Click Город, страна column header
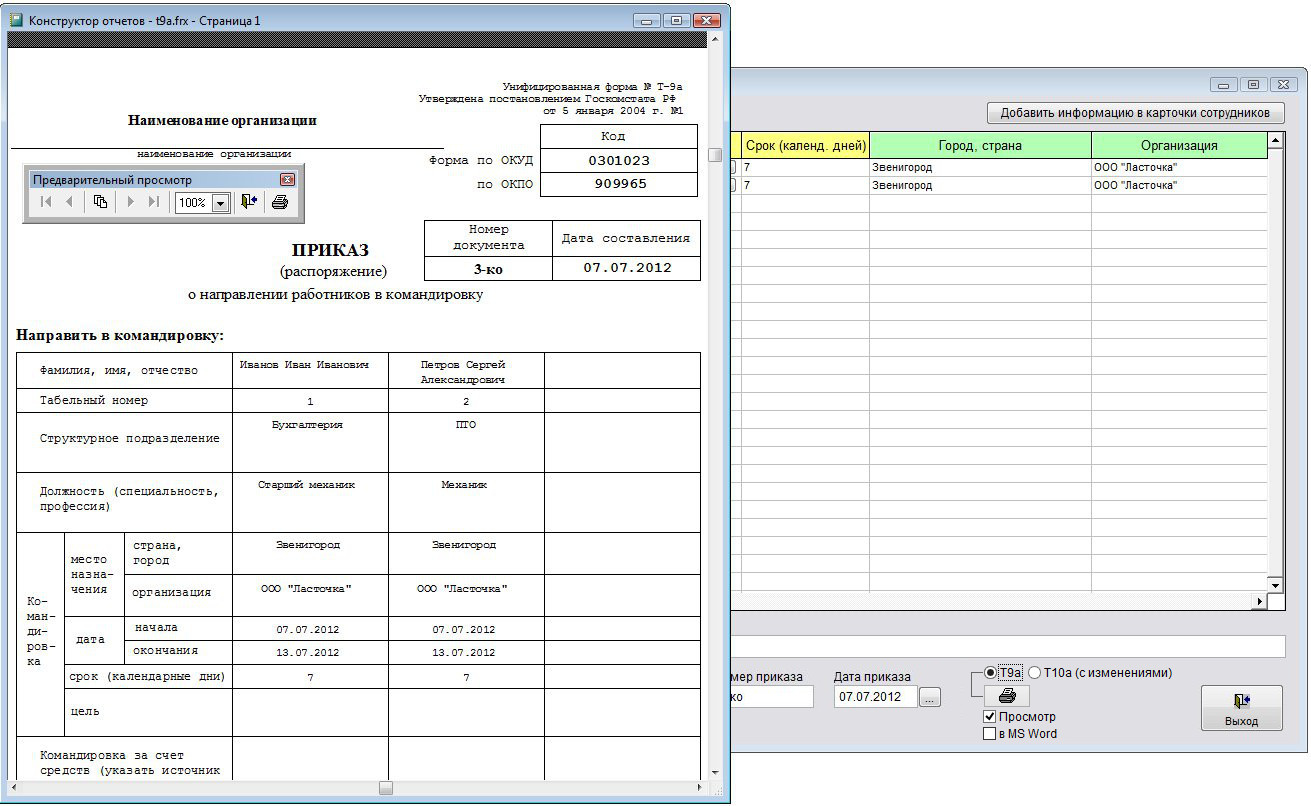1311x806 pixels. pos(980,145)
